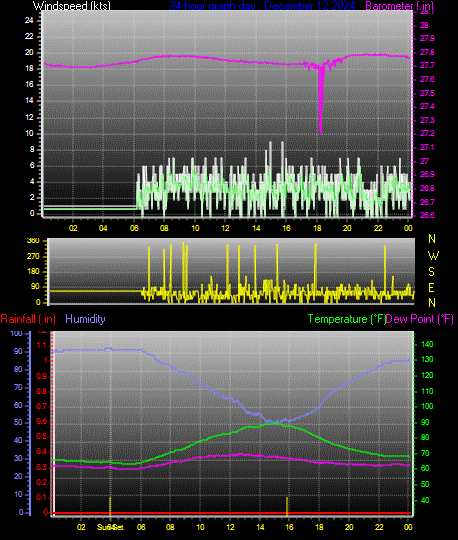Viewport: 458px width, 540px height.
Task: Click the Humidity legend label
Action: click(x=85, y=319)
